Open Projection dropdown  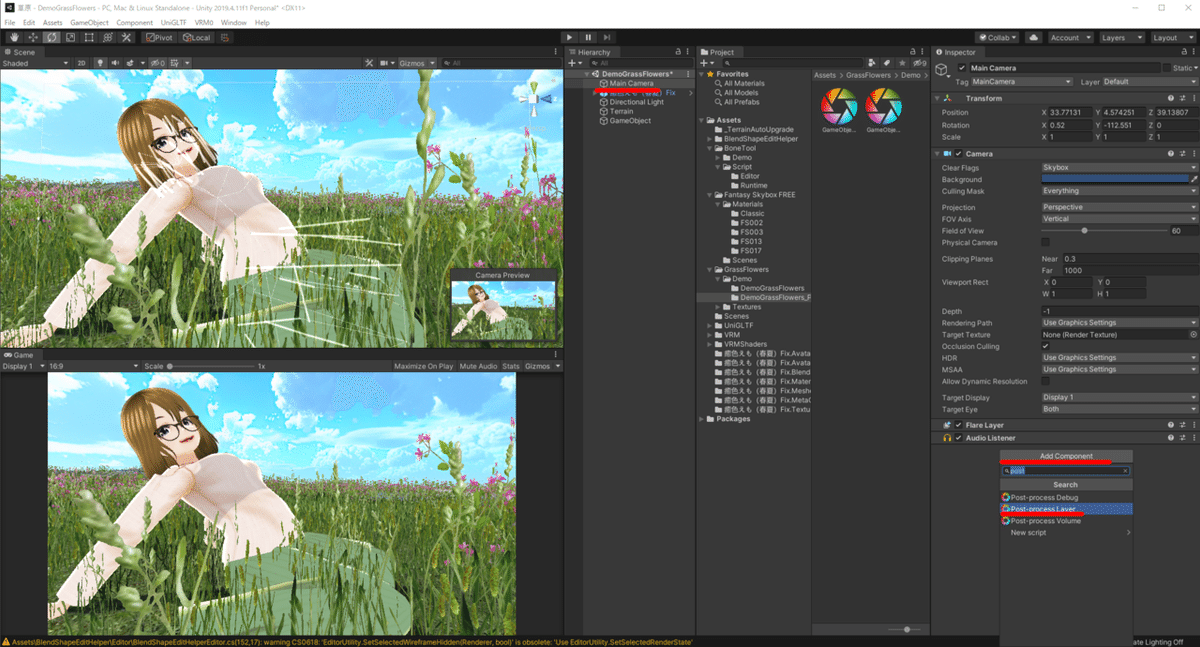pos(1119,207)
